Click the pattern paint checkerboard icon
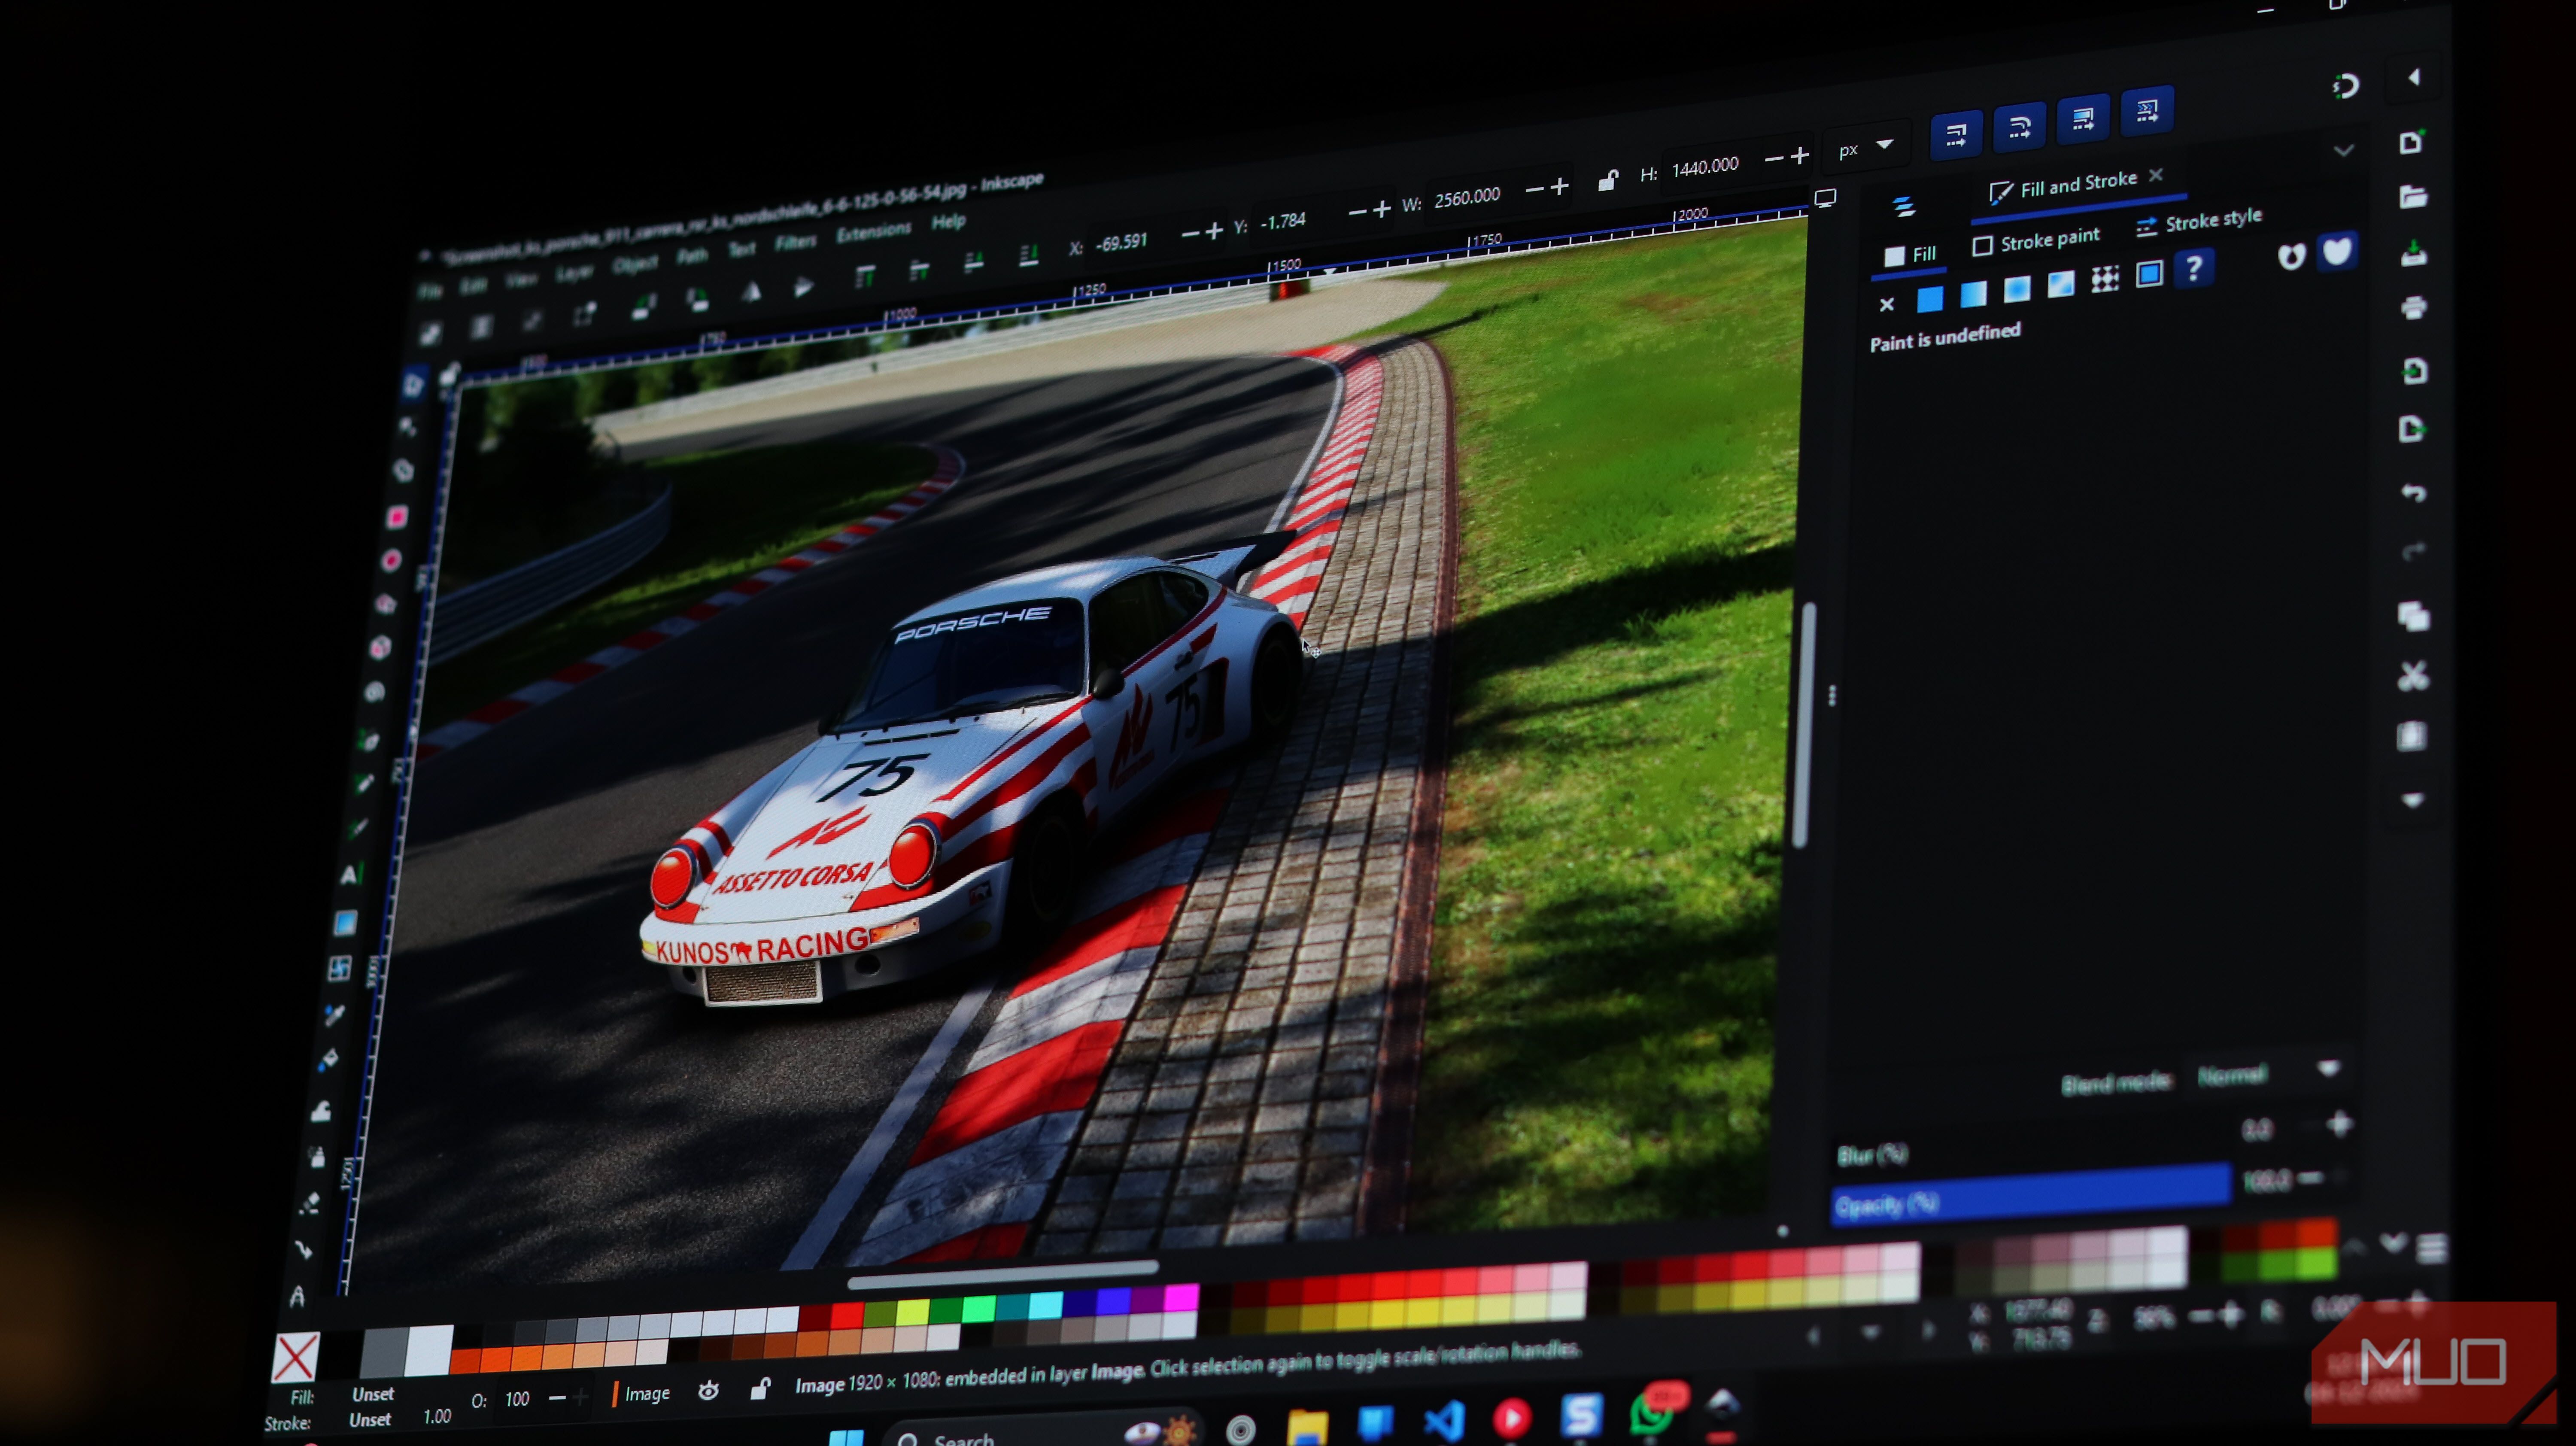 (x=2105, y=279)
